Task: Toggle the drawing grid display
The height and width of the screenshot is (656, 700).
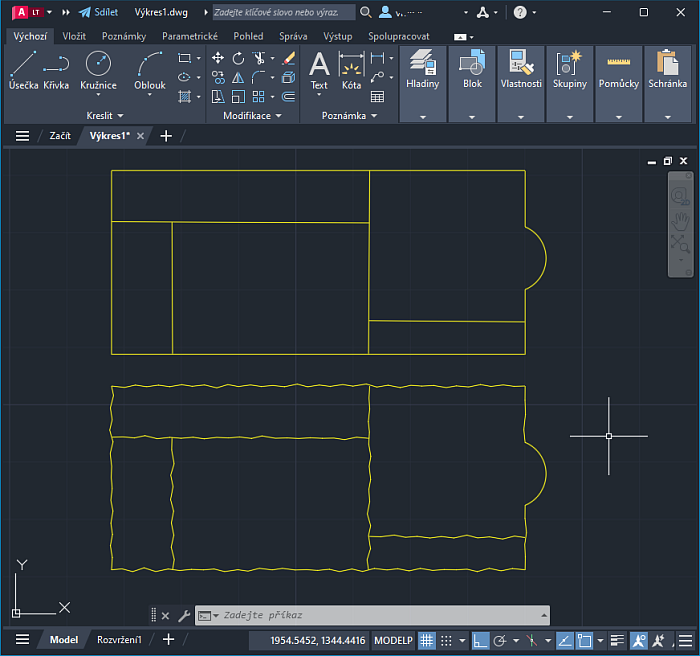Action: (x=426, y=641)
